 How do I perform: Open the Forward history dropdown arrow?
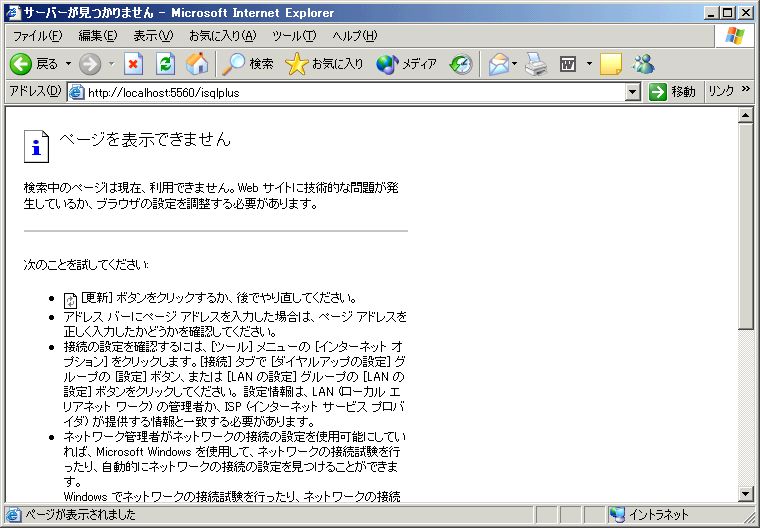111,64
